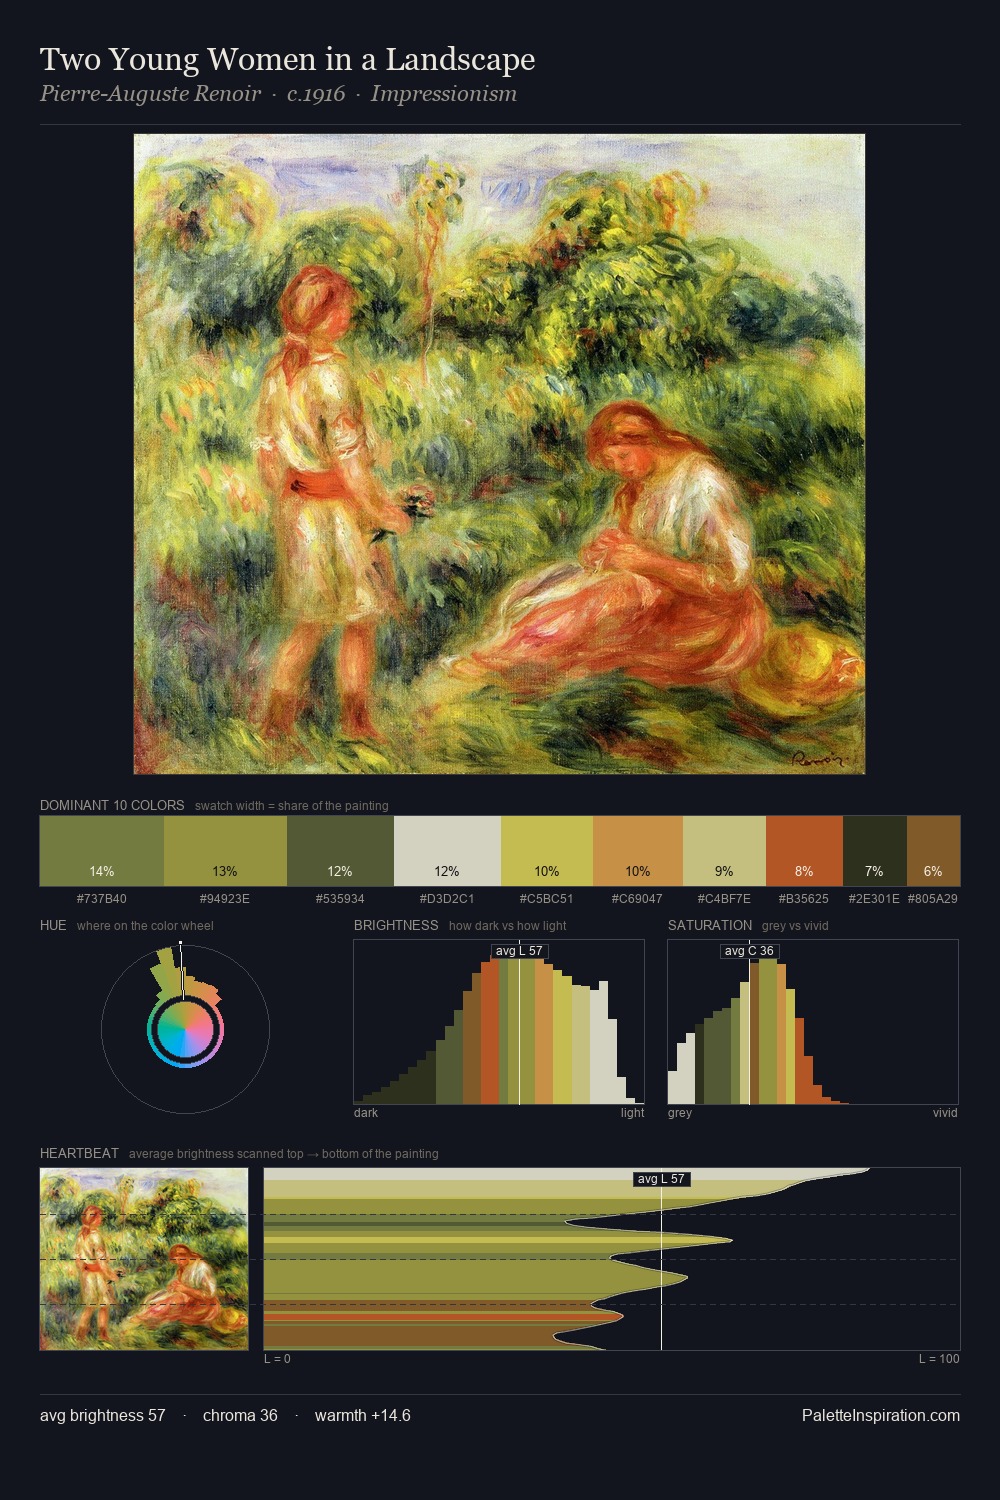1000x1500 pixels.
Task: Click the brown #805A29 swatch
Action: [x=933, y=851]
